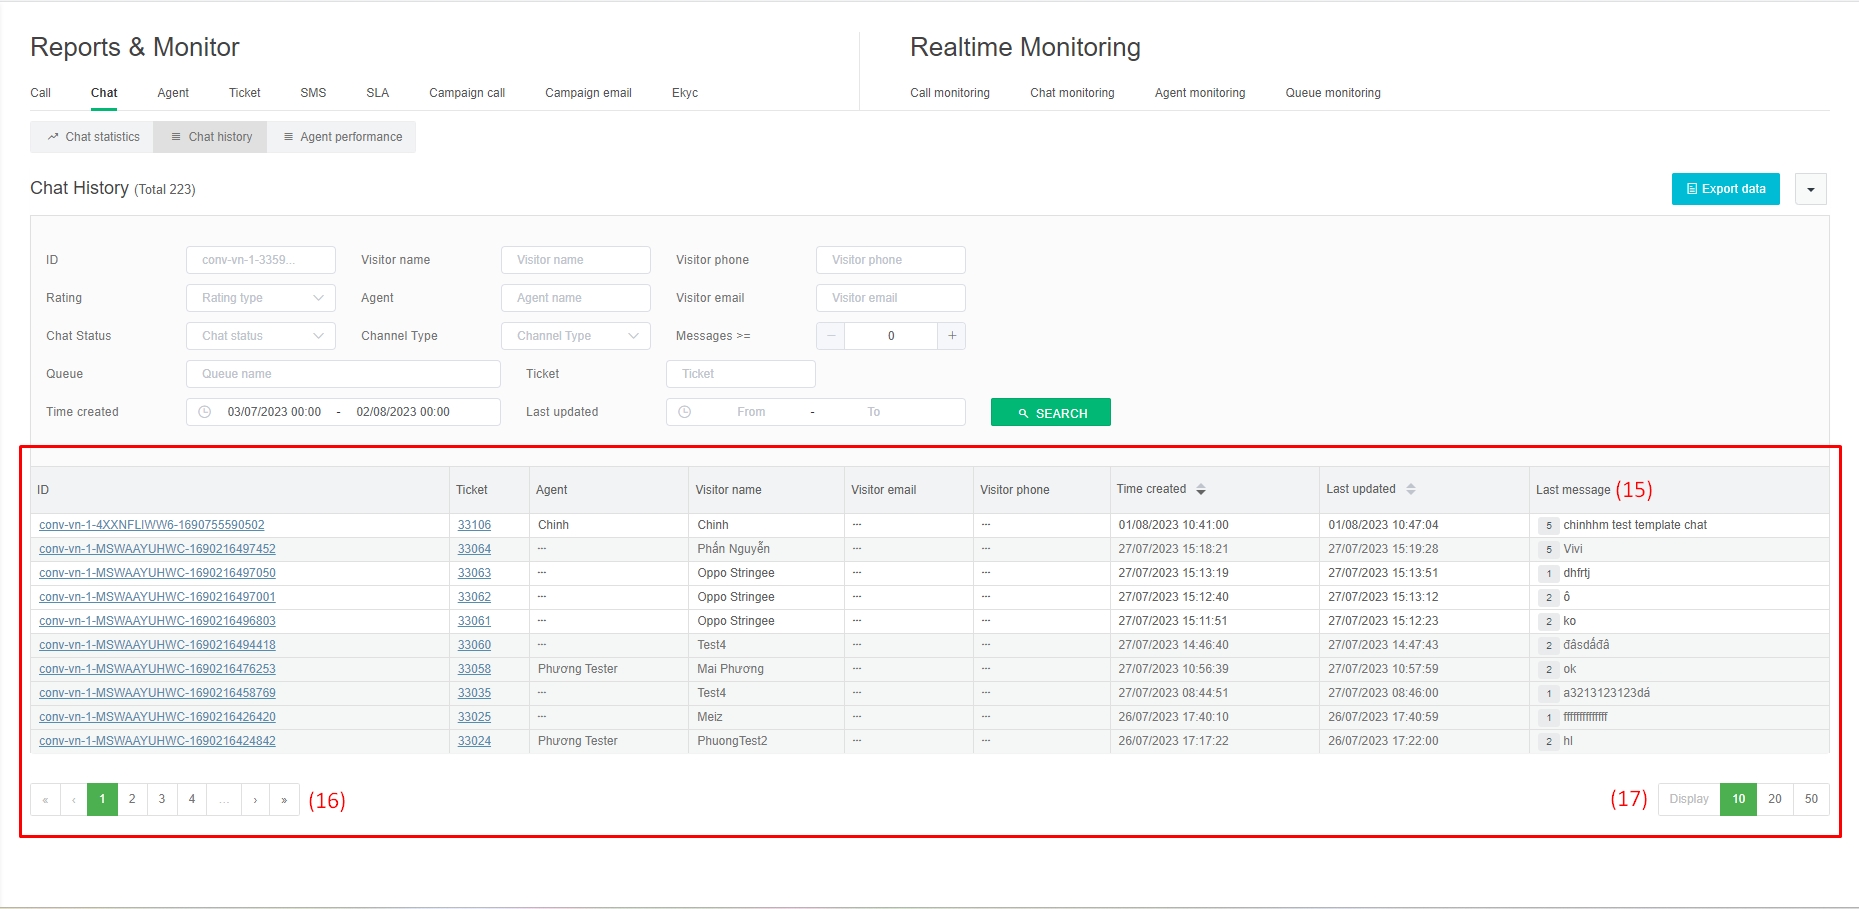The width and height of the screenshot is (1859, 909).
Task: Select page 3 in pagination
Action: pos(162,799)
